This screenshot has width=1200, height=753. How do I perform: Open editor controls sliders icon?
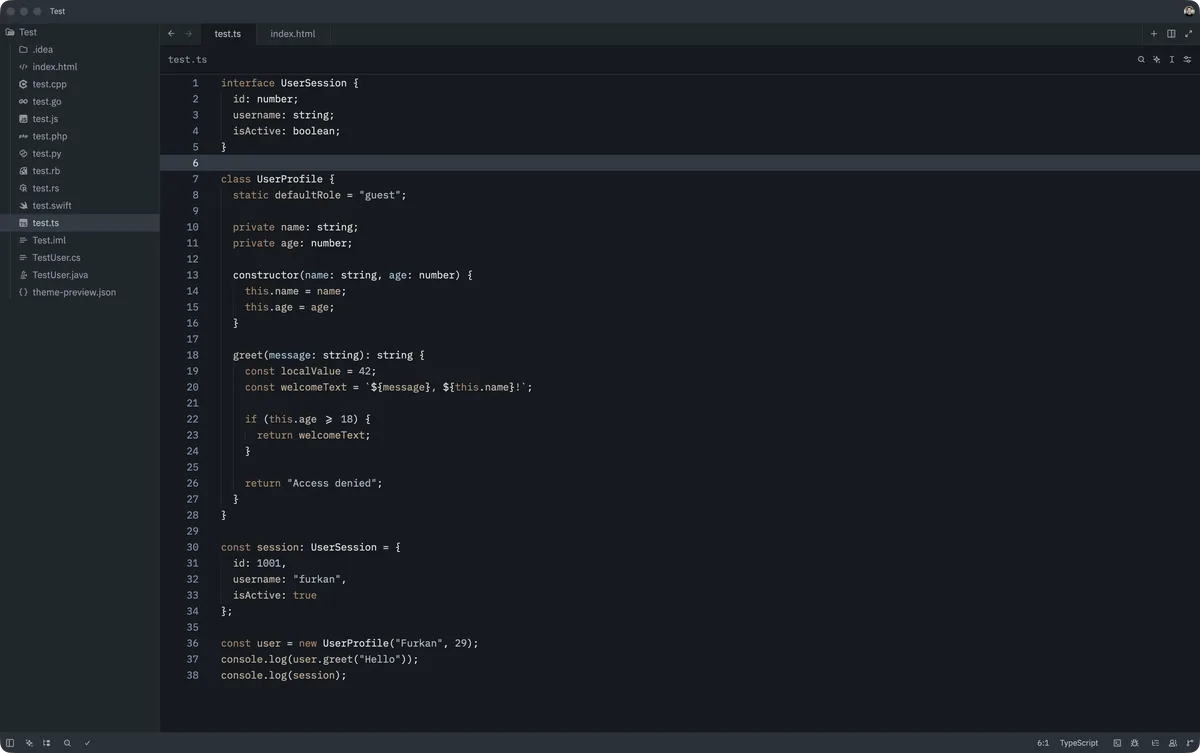pos(1188,60)
